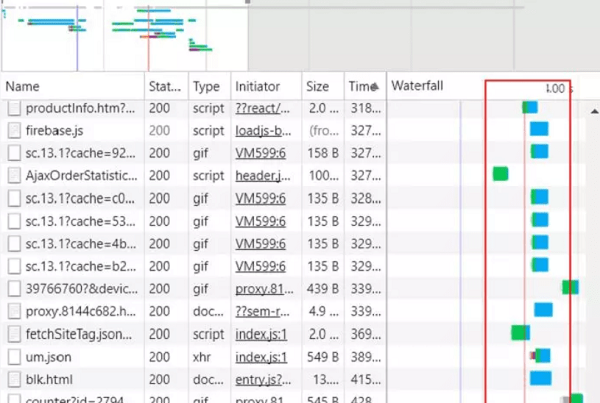
Task: Sort by the Name column header
Action: [x=23, y=87]
